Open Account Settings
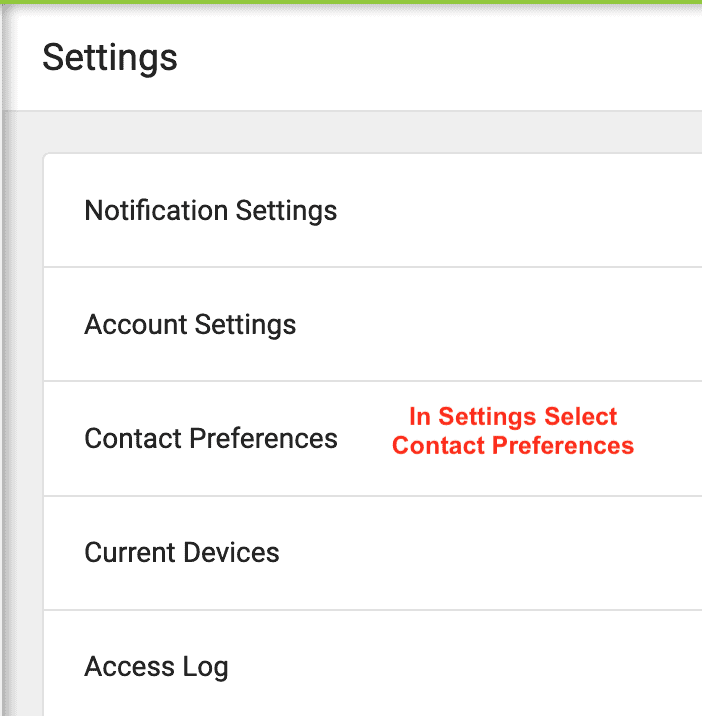 pos(190,325)
